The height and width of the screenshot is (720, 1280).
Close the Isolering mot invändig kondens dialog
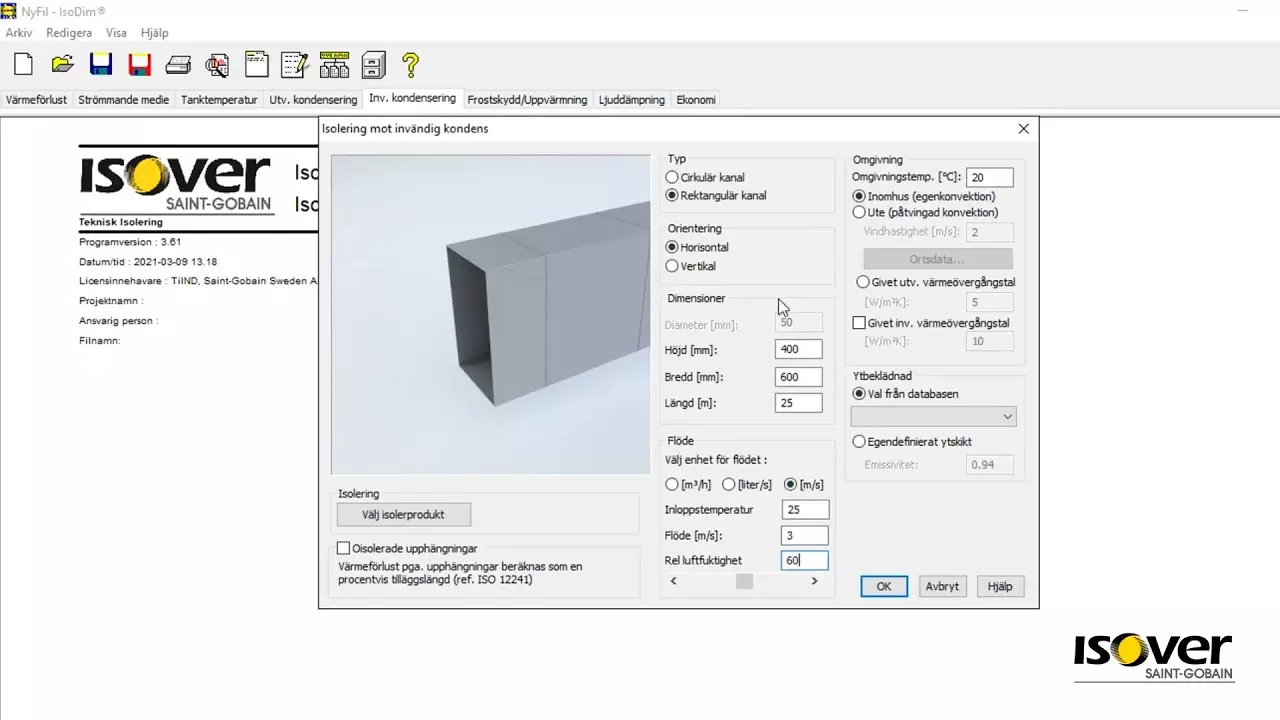tap(1023, 129)
